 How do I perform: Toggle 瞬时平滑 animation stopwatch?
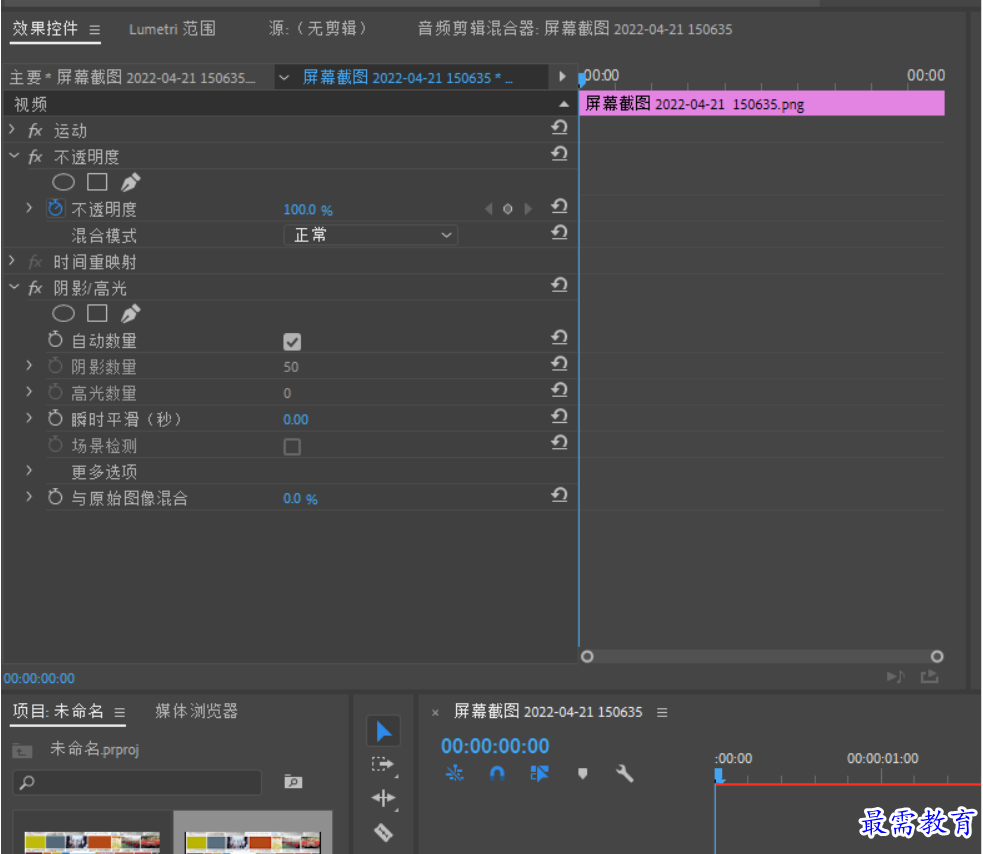(x=55, y=418)
